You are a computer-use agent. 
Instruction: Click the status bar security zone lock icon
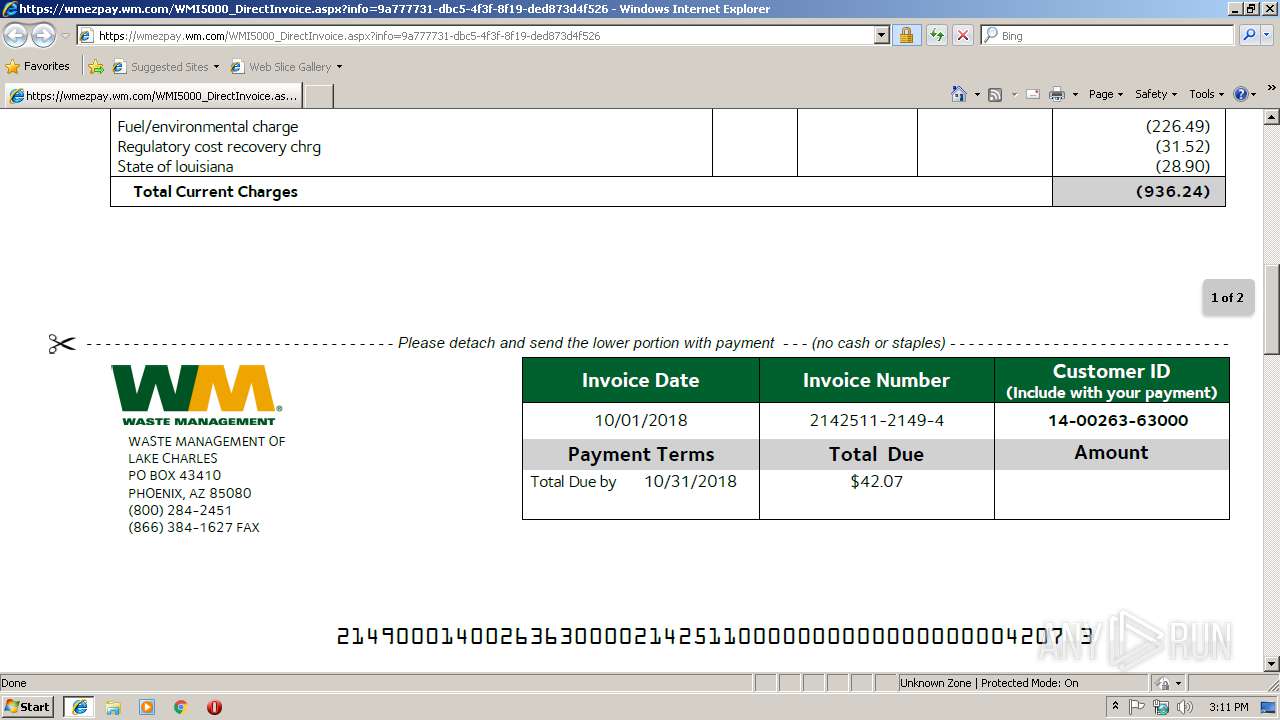click(1163, 683)
